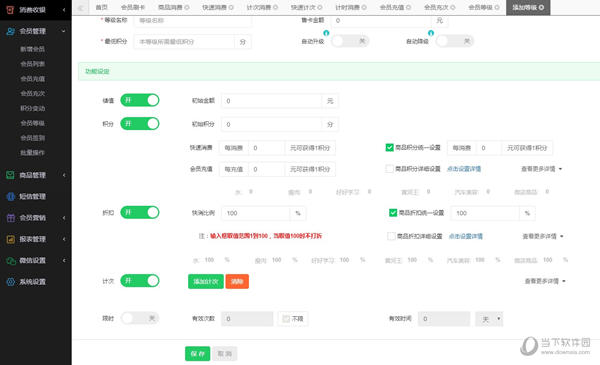The image size is (600, 365).
Task: Close the 商品消费 tab via its x icon
Action: (187, 7)
